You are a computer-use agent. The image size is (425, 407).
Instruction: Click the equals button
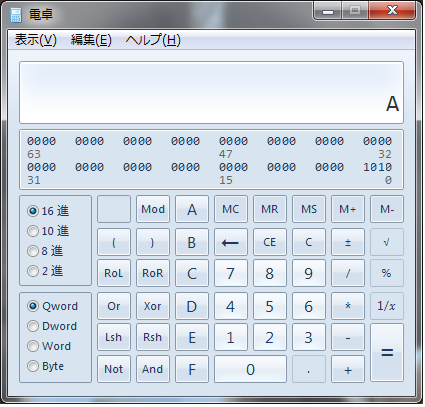(387, 353)
